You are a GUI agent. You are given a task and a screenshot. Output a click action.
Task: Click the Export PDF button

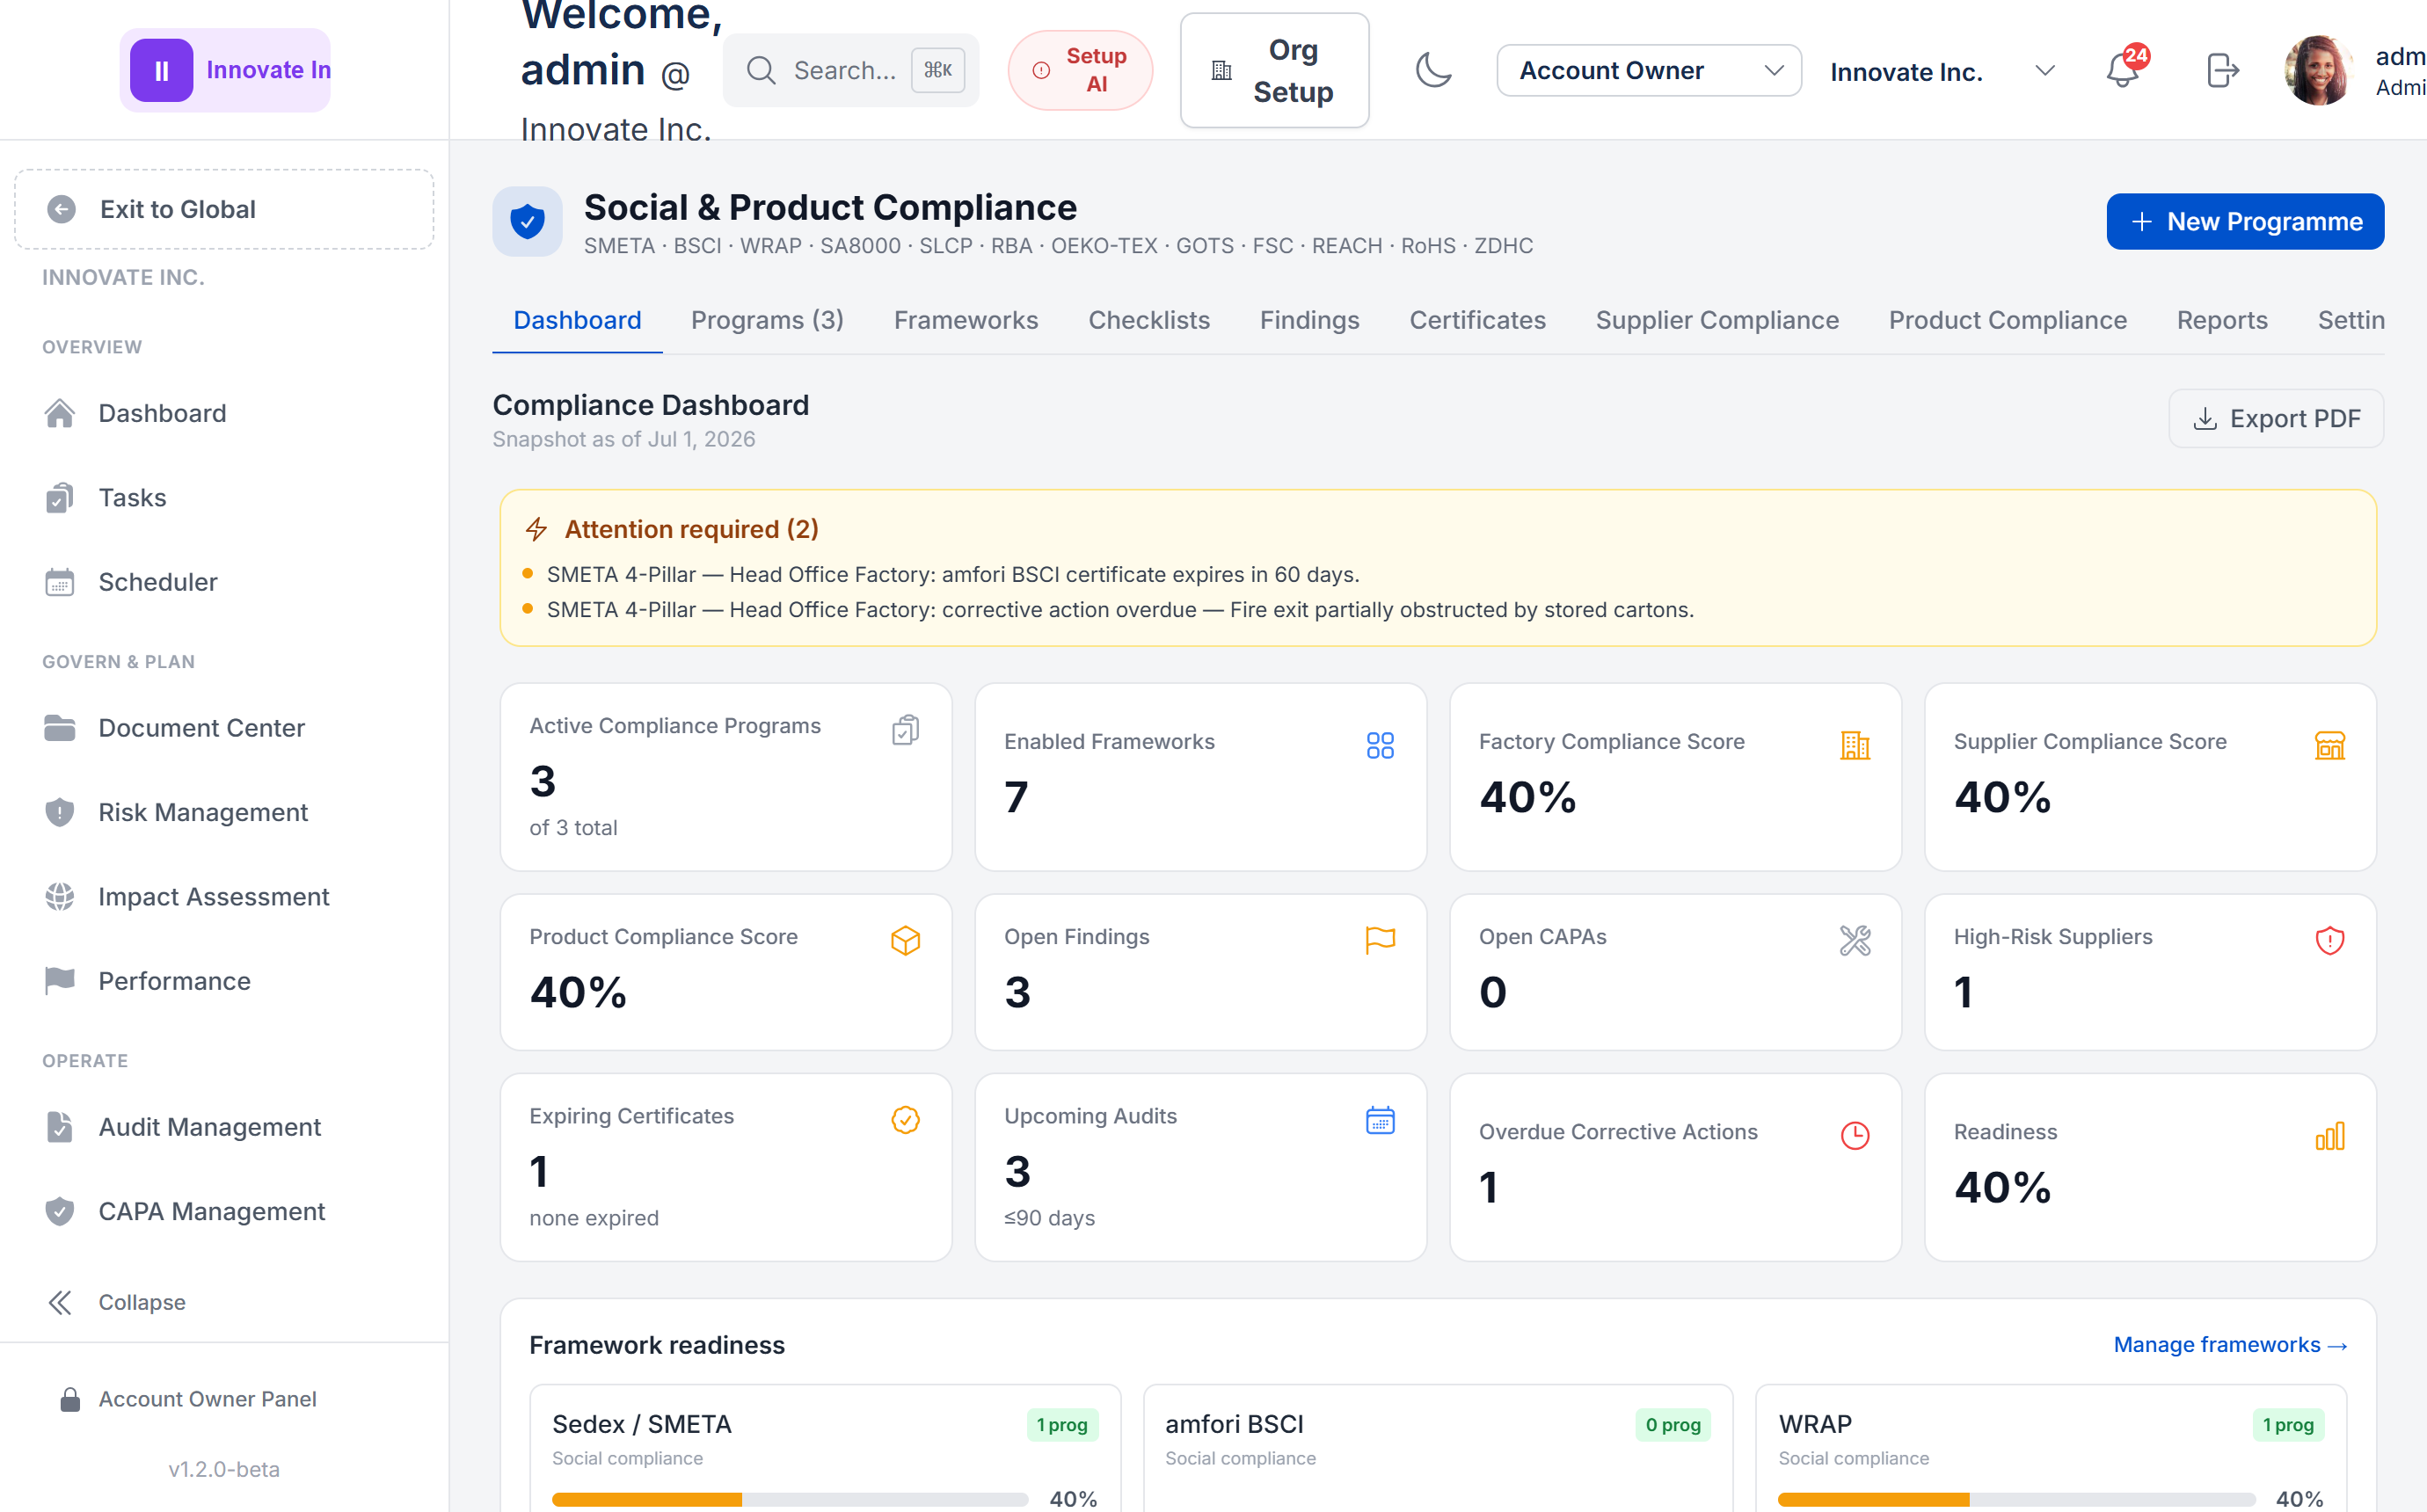tap(2276, 419)
